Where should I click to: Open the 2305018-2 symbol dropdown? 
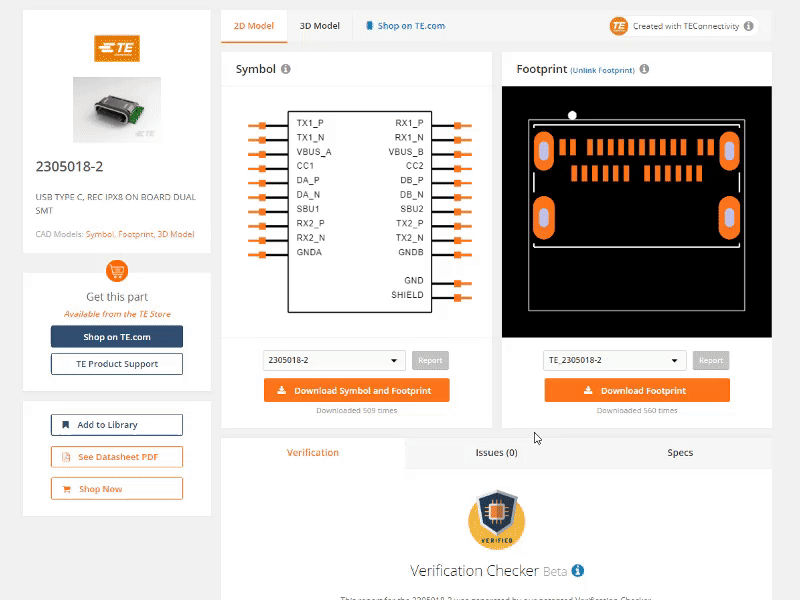coord(334,360)
